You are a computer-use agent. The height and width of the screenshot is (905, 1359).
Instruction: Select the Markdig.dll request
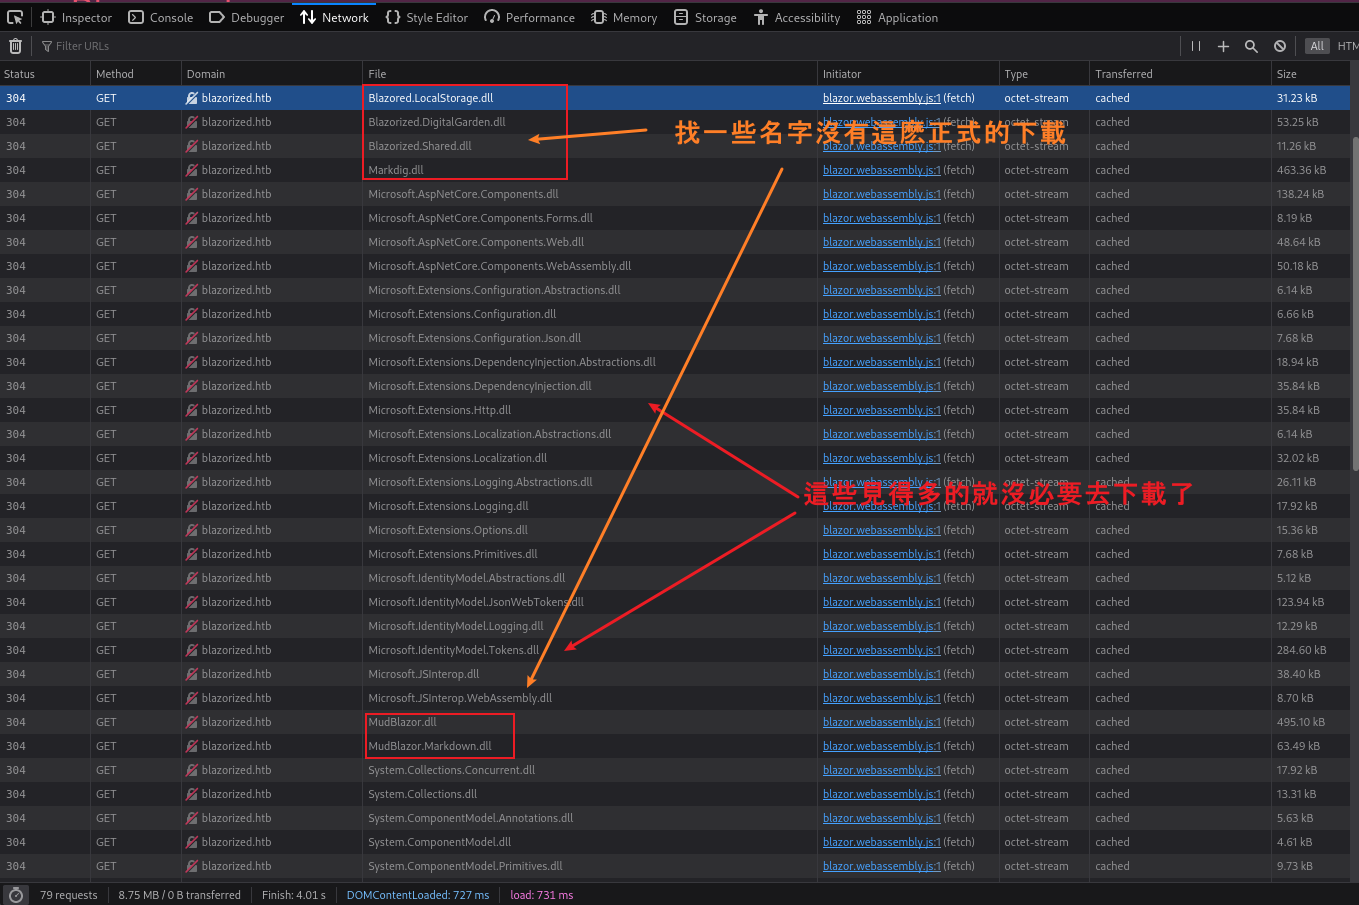[675, 170]
